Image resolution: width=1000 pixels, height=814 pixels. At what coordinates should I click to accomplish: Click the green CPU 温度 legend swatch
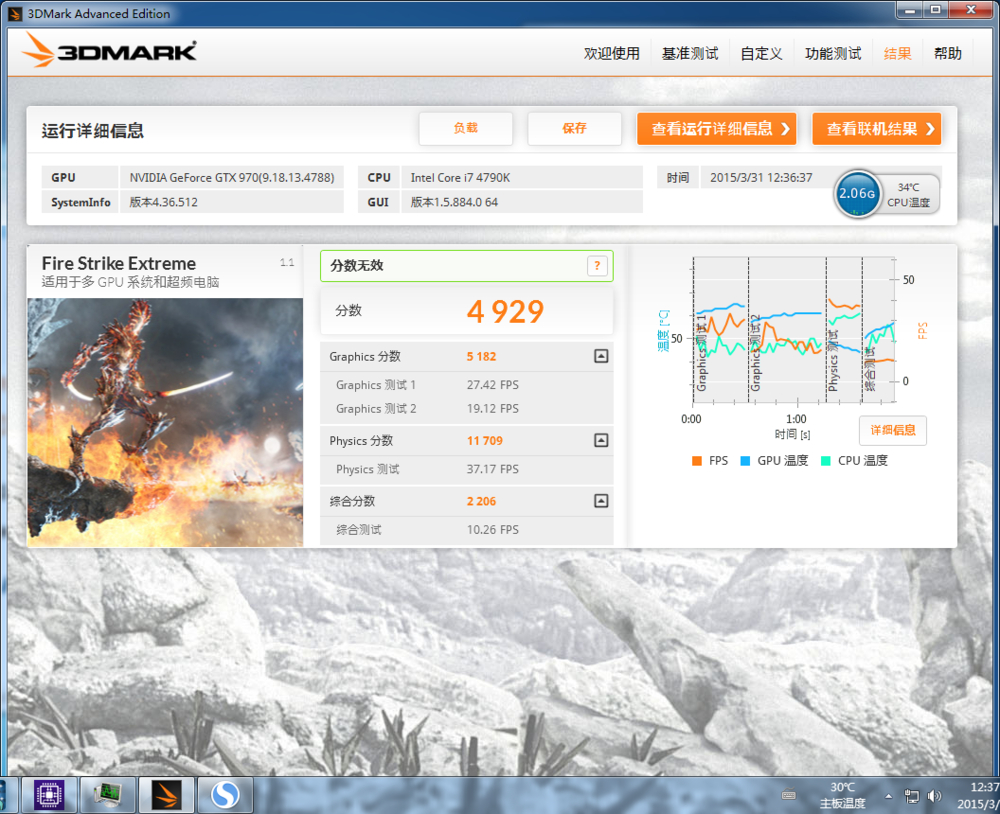coord(825,461)
